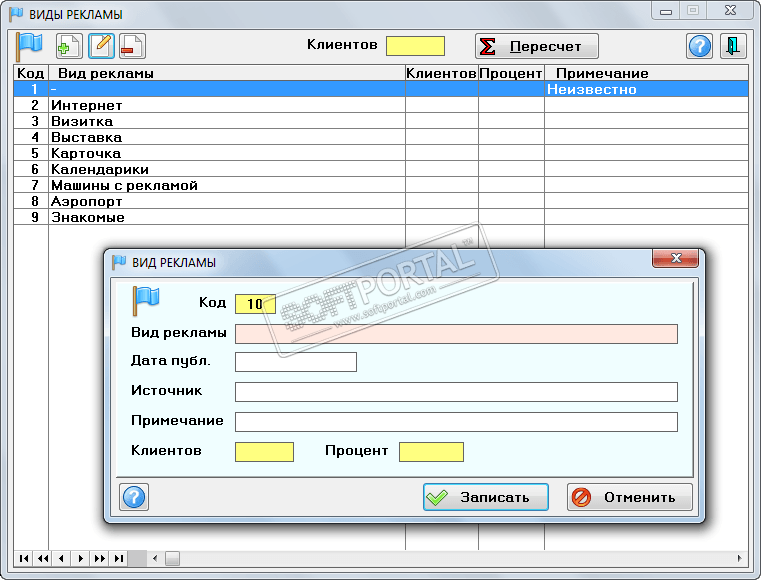761x580 pixels.
Task: Close the ВИДЫ РЕКЛАМЫ main window
Action: point(730,11)
